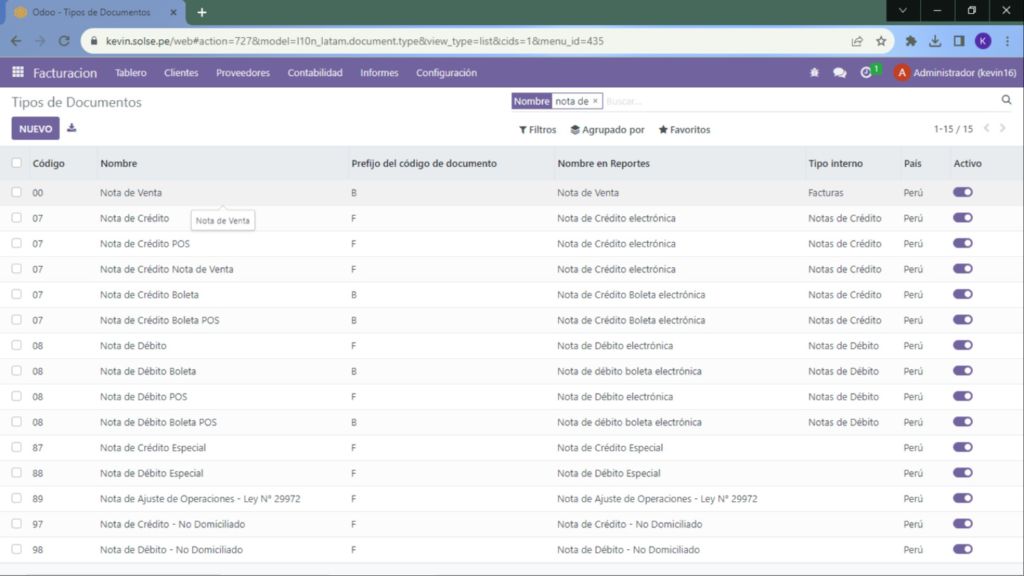This screenshot has width=1024, height=576.
Task: Open the Agrupado por dropdown
Action: tap(607, 130)
